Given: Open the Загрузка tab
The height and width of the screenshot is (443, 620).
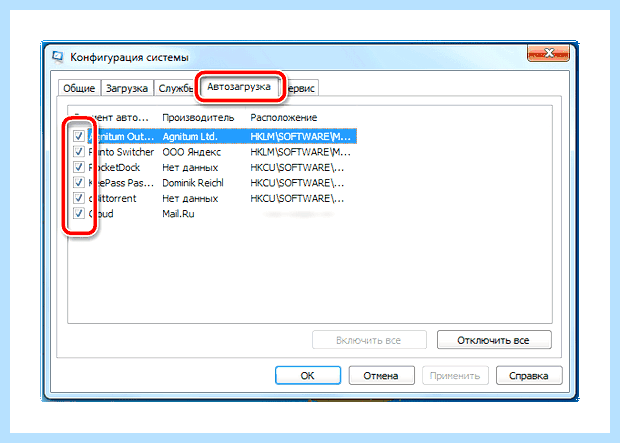Looking at the screenshot, I should (127, 88).
